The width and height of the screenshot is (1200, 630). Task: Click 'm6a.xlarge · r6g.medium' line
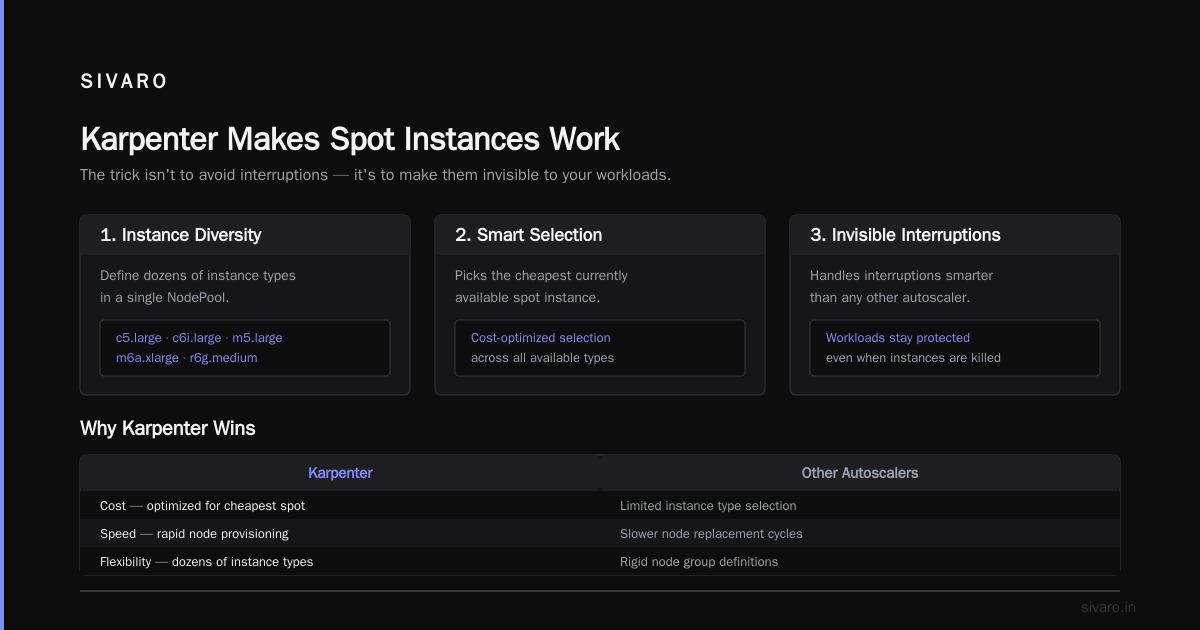coord(186,358)
